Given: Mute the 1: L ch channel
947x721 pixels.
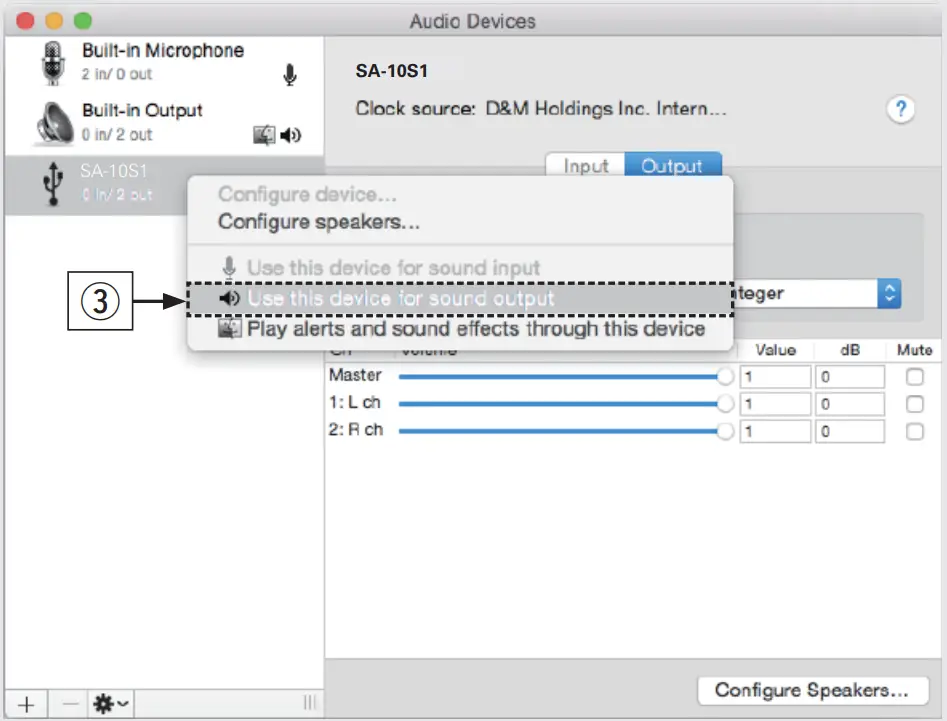Looking at the screenshot, I should click(914, 404).
